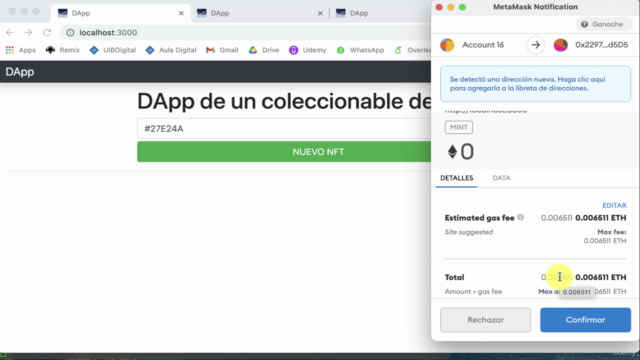The height and width of the screenshot is (360, 640).
Task: Open the Aula Digital bookmark
Action: 171,50
